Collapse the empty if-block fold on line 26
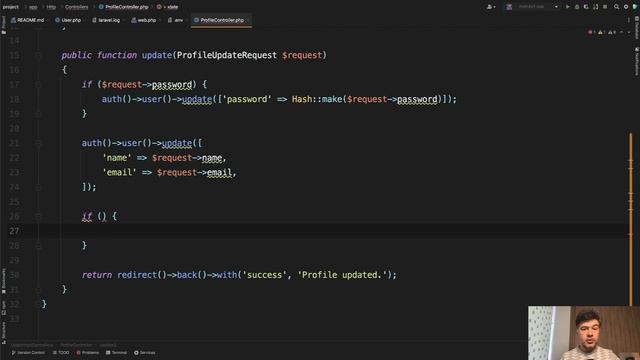Image resolution: width=640 pixels, height=360 pixels. (38, 216)
